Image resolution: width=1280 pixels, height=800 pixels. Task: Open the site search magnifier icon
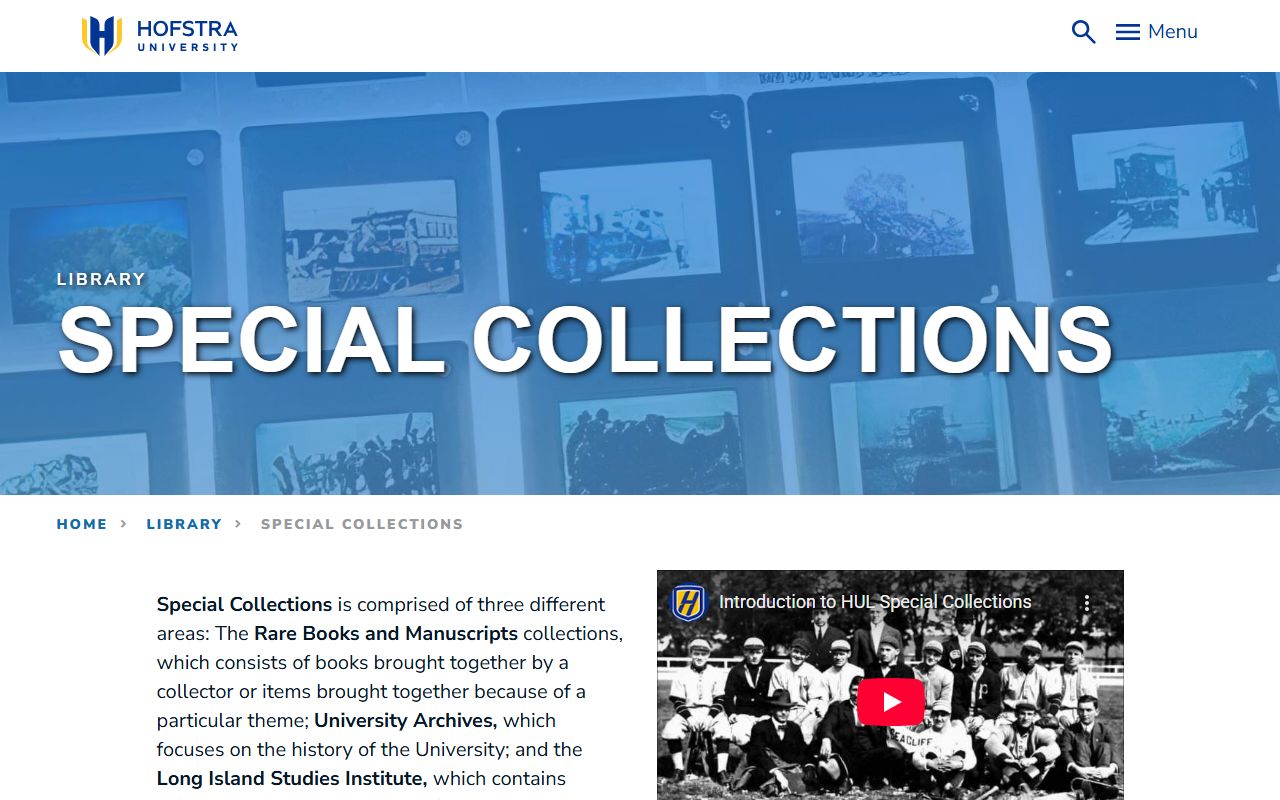[1083, 32]
